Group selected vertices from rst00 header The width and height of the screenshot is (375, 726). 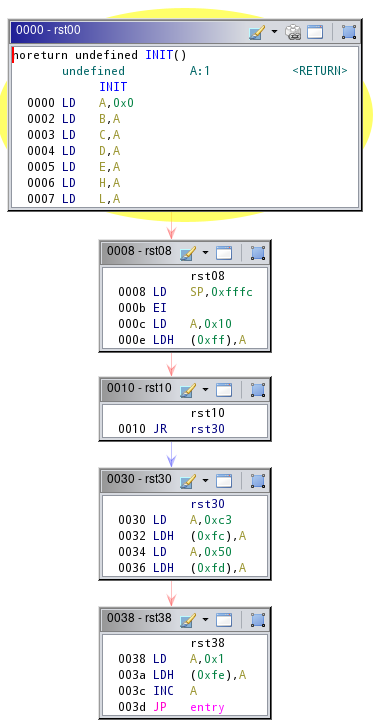coord(349,32)
